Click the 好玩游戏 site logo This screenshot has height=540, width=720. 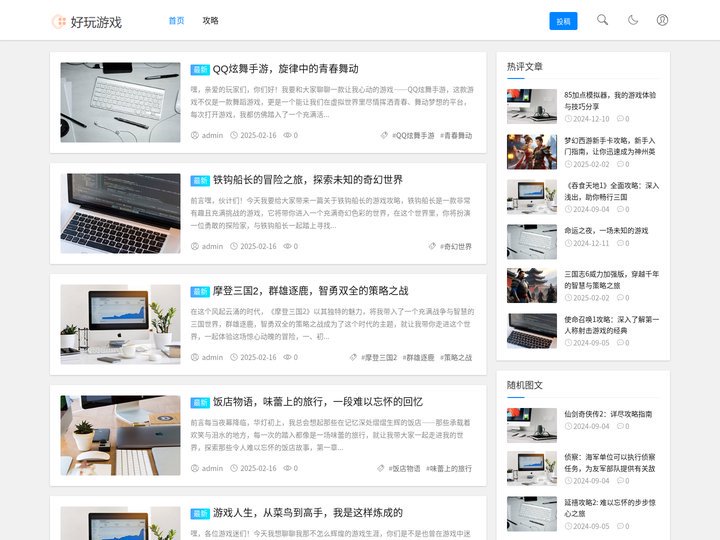click(87, 22)
